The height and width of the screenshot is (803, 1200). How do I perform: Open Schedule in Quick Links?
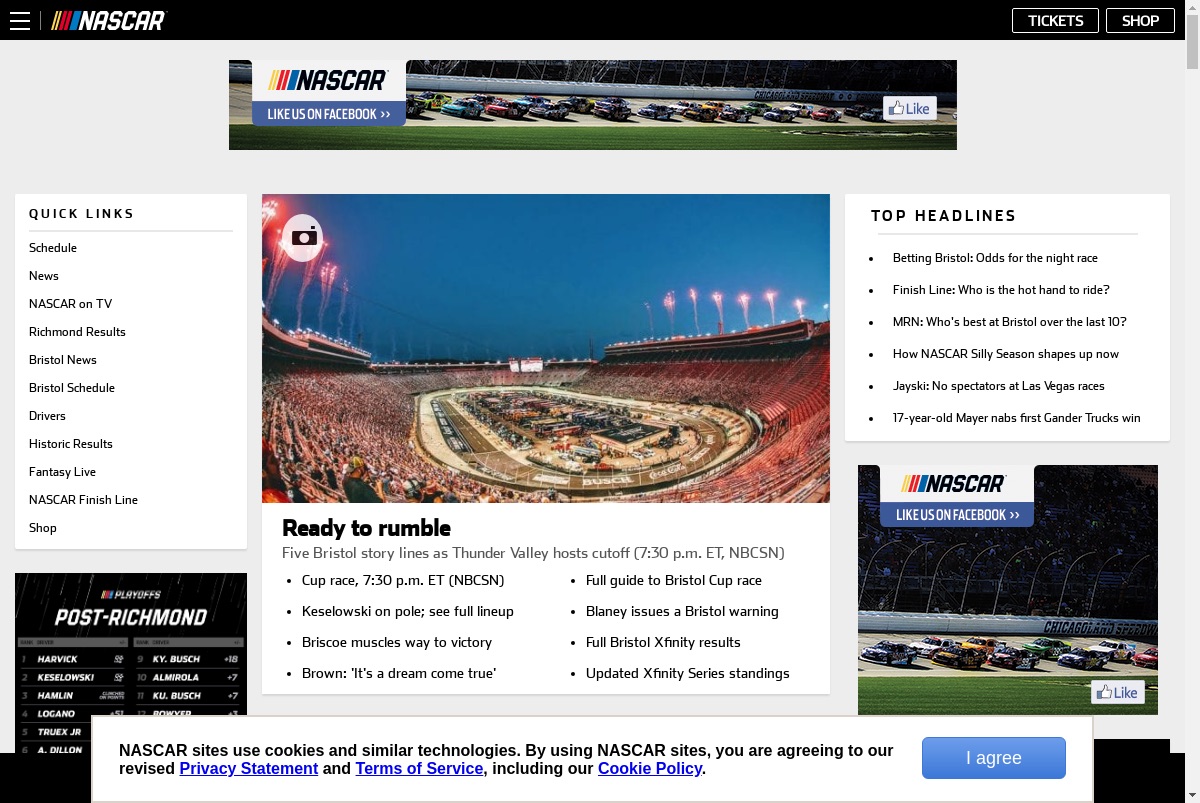pyautogui.click(x=53, y=248)
